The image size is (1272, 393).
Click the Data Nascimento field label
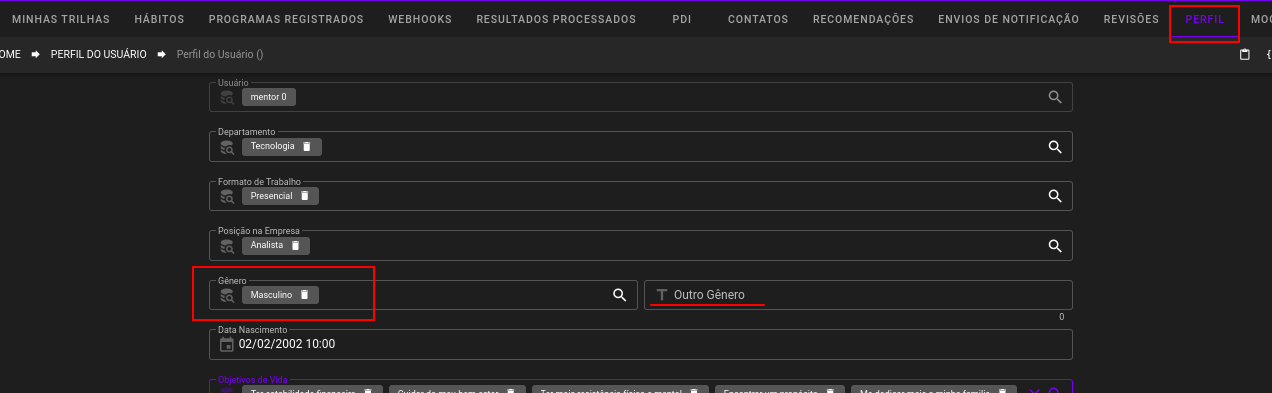tap(252, 330)
